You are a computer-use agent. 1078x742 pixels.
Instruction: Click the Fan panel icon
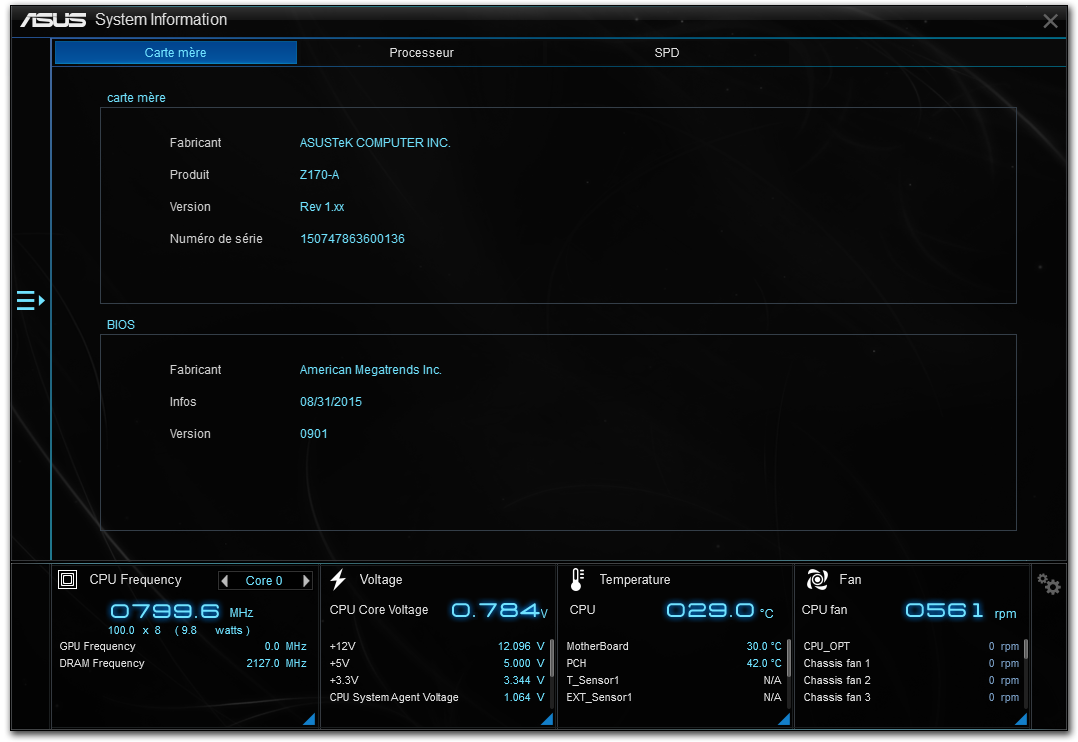[817, 580]
